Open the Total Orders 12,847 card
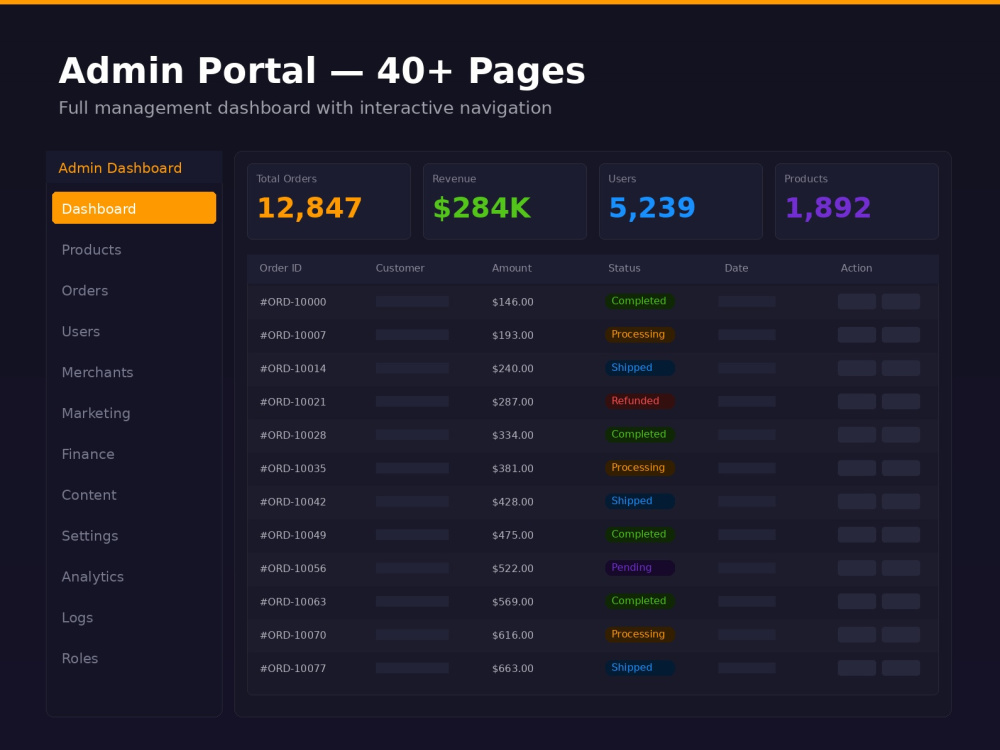The height and width of the screenshot is (750, 1000). [x=328, y=201]
